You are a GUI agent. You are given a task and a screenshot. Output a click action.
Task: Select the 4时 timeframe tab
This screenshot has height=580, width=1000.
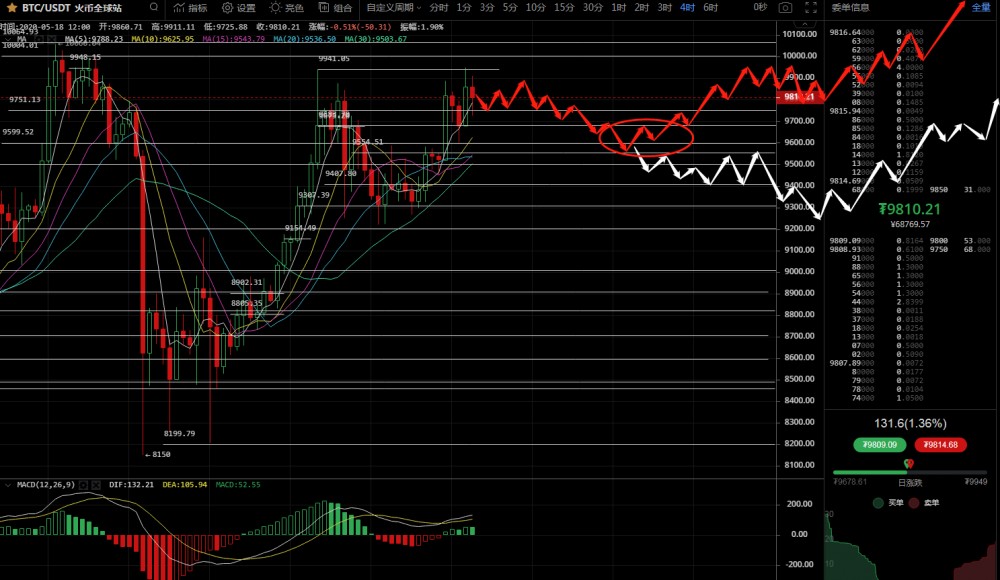687,7
